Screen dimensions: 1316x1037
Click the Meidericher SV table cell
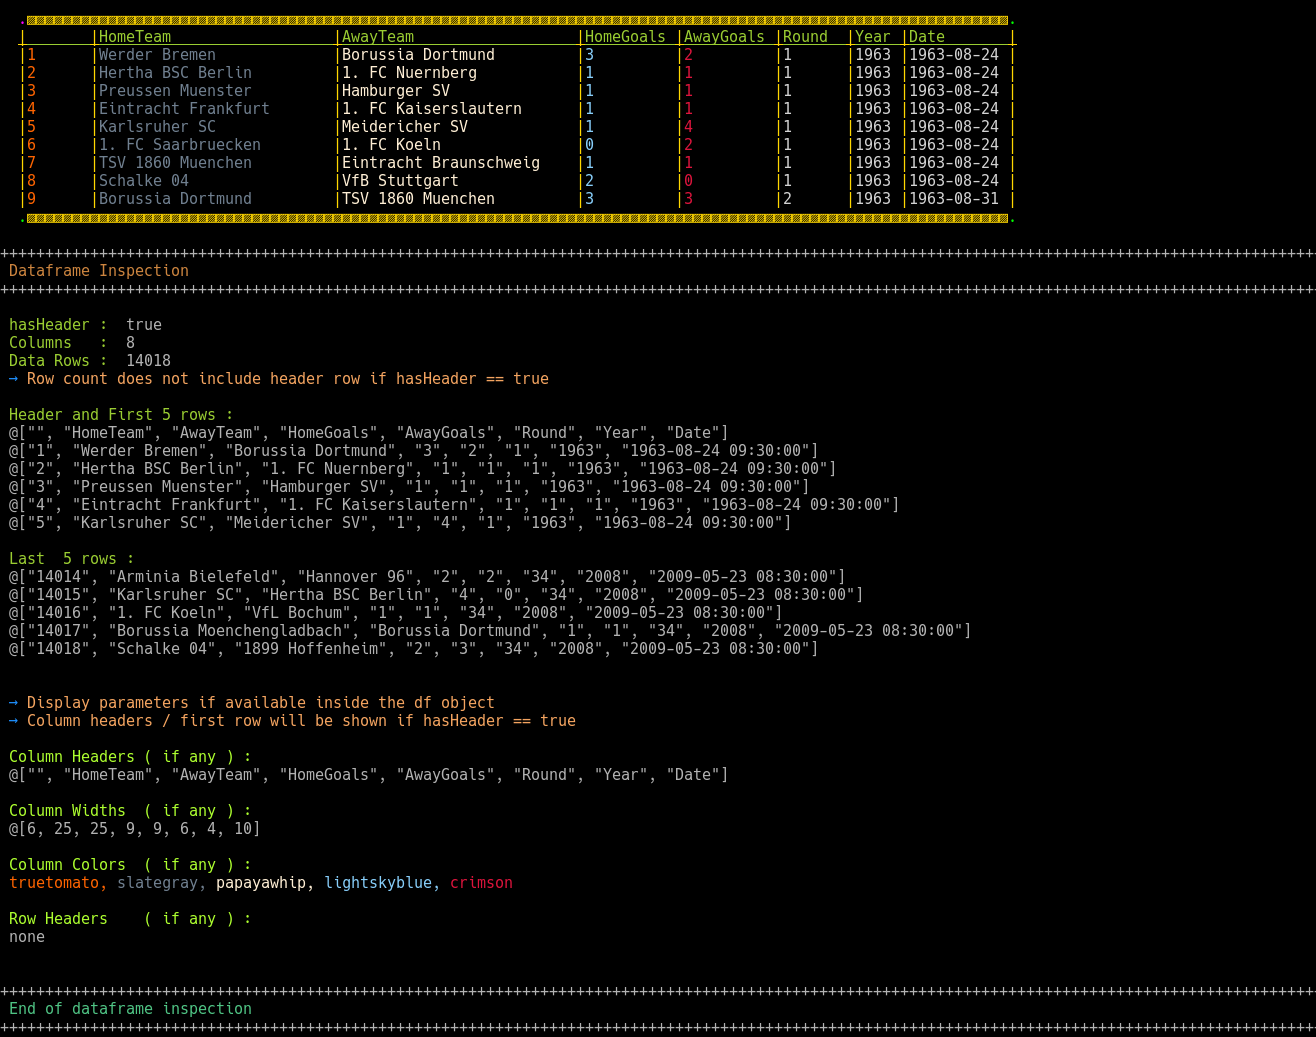pos(405,127)
